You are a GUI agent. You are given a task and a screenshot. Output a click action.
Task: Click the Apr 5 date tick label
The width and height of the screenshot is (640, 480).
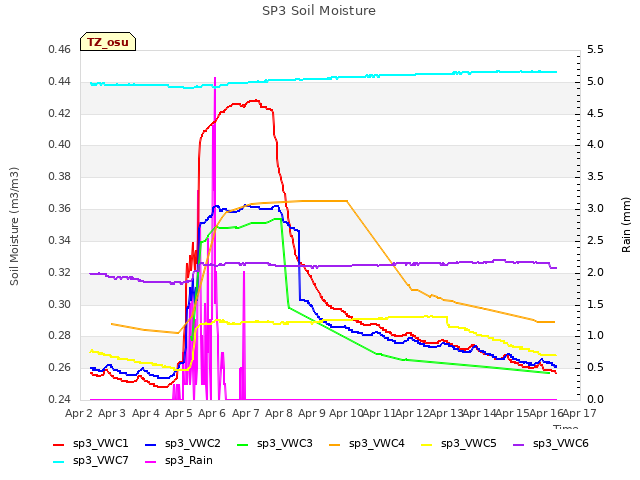(178, 413)
